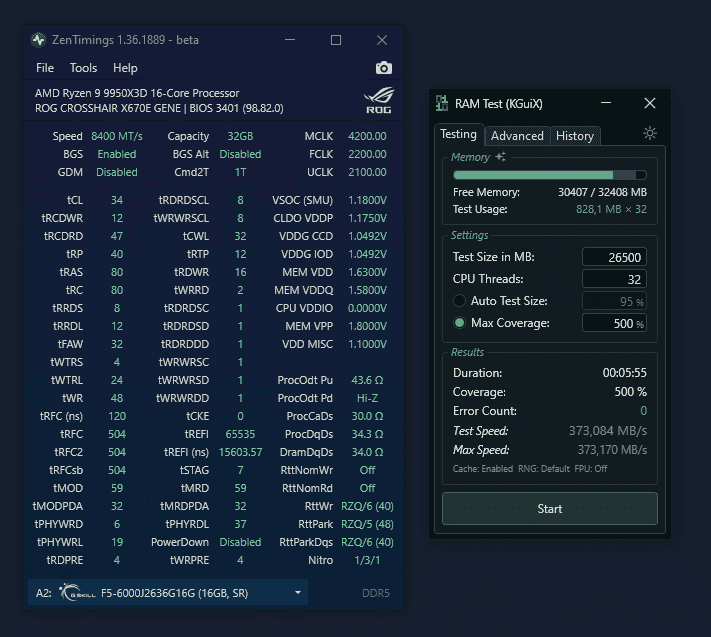Image resolution: width=711 pixels, height=637 pixels.
Task: Maximize the ZenTimings window
Action: click(336, 40)
